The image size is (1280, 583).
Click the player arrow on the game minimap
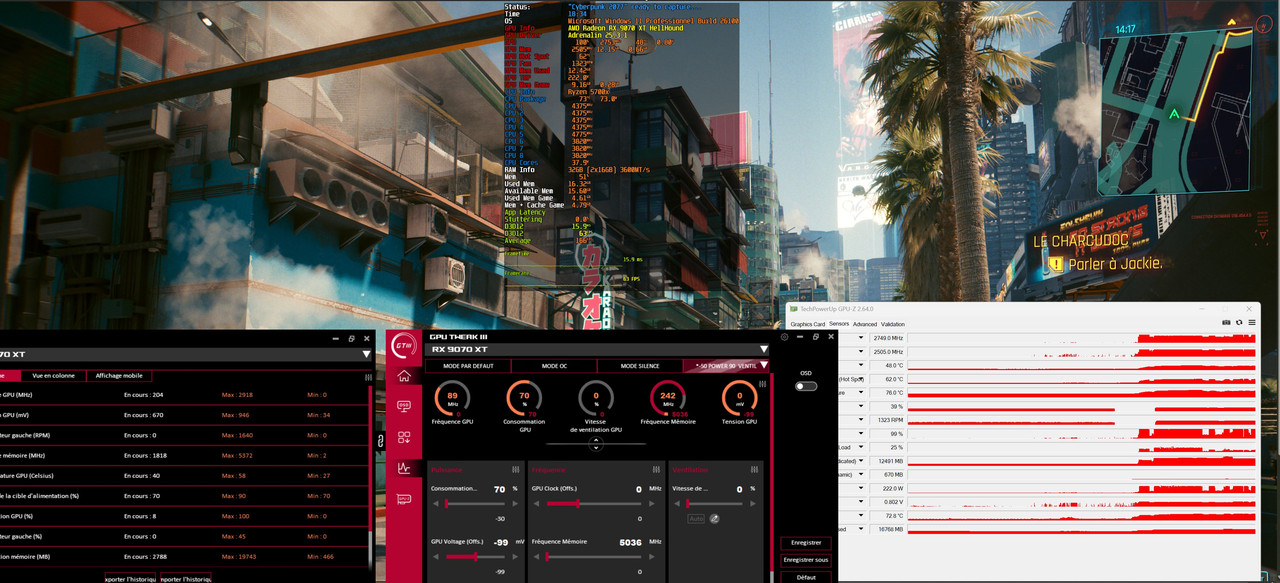pyautogui.click(x=1174, y=114)
